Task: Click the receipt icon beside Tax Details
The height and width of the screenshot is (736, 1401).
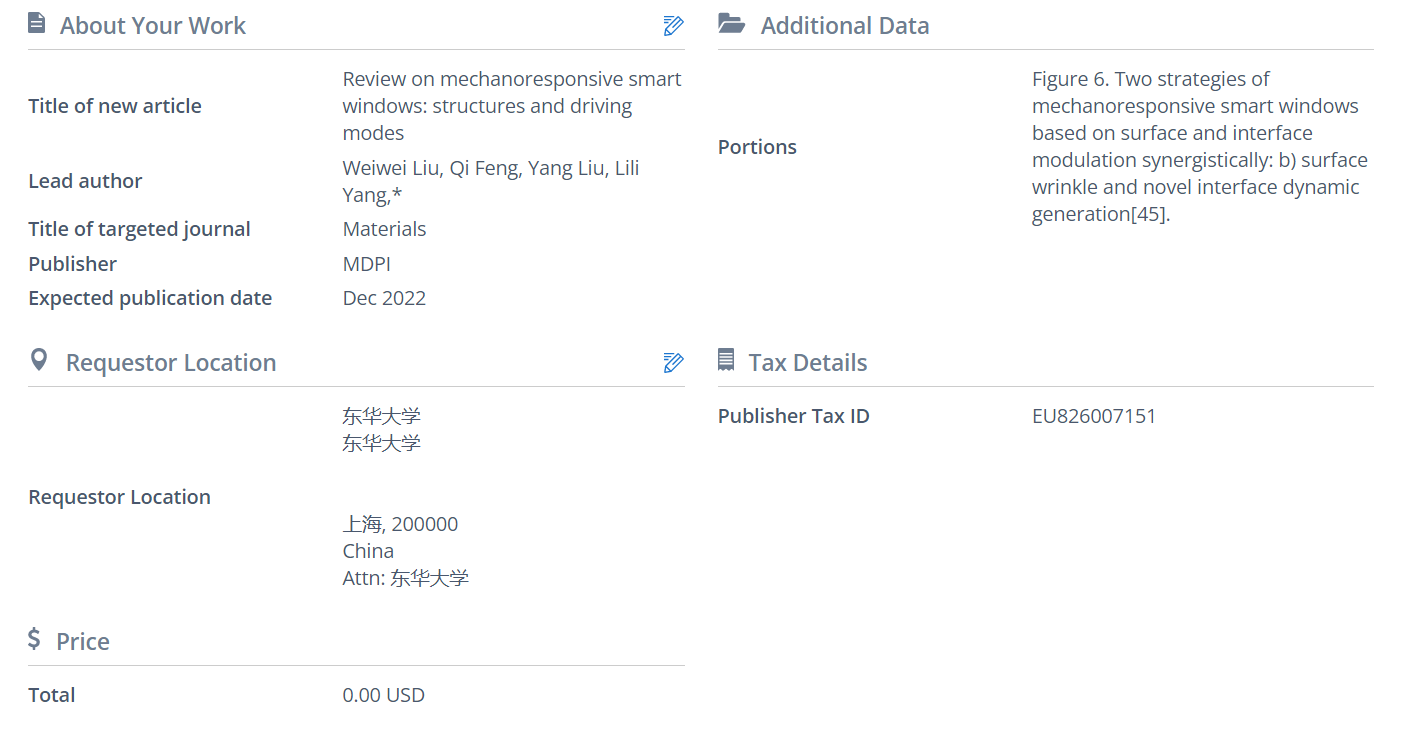Action: click(x=726, y=360)
